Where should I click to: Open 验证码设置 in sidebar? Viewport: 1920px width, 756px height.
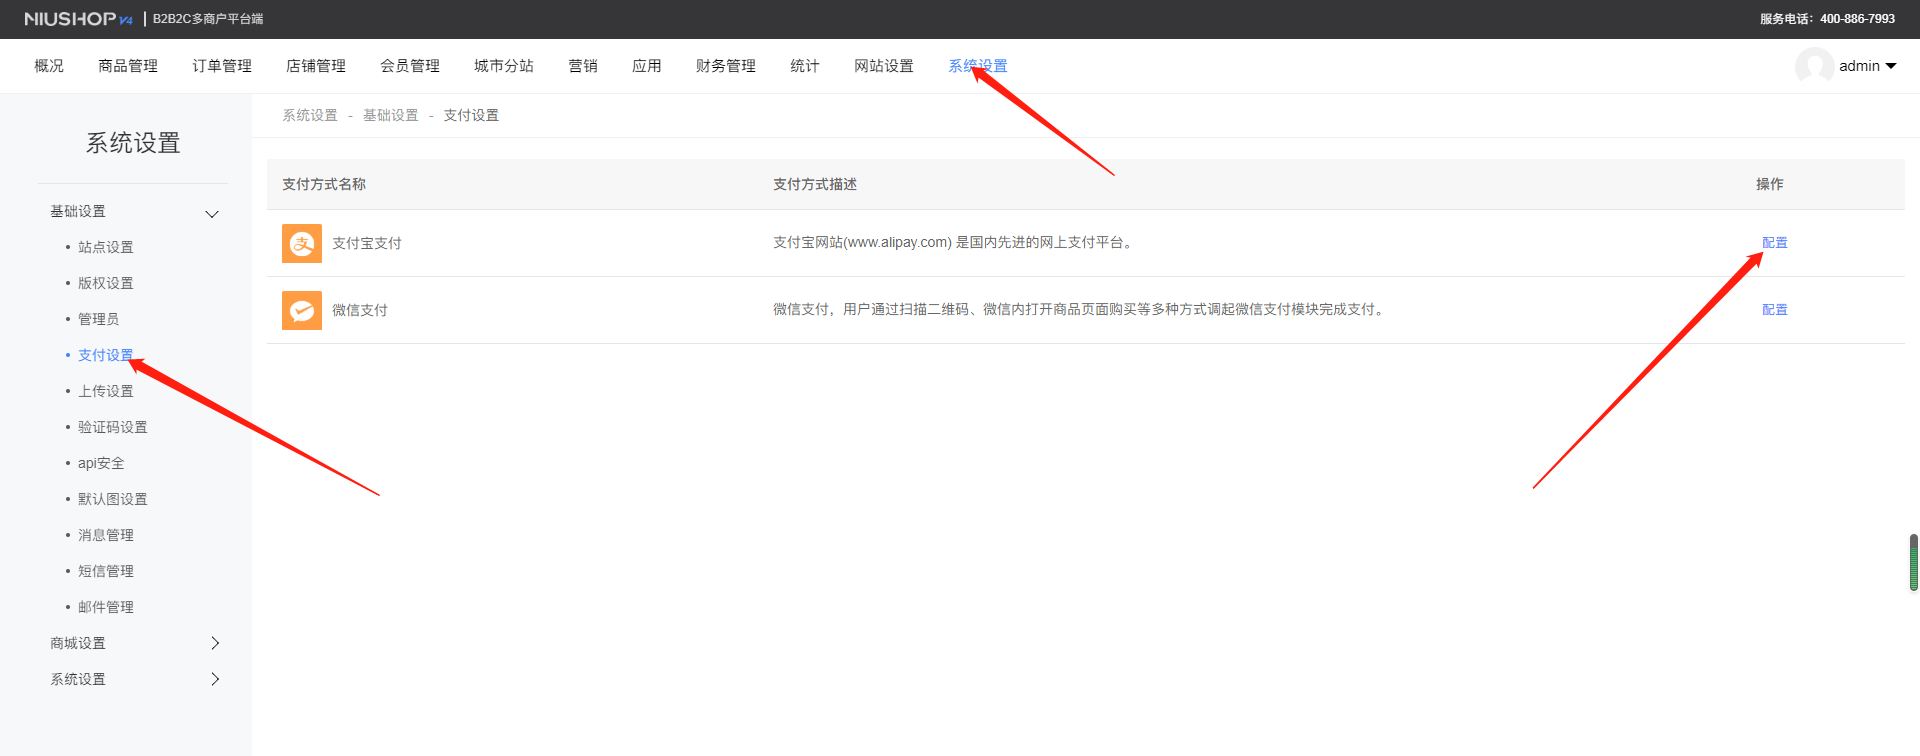pyautogui.click(x=113, y=427)
